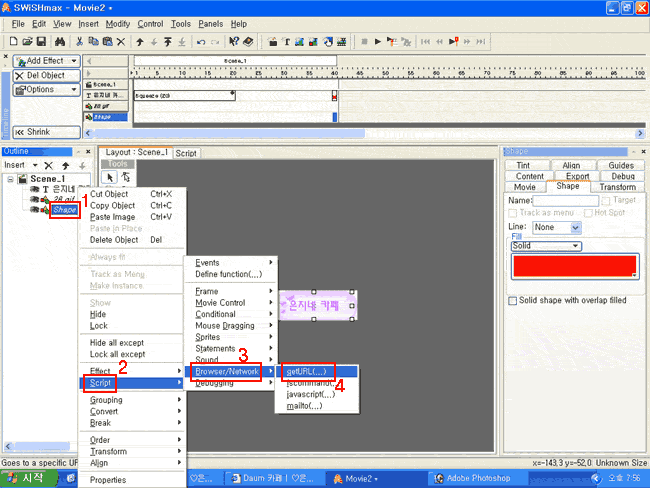
Task: Select Copy Object in the context menu
Action: point(132,206)
